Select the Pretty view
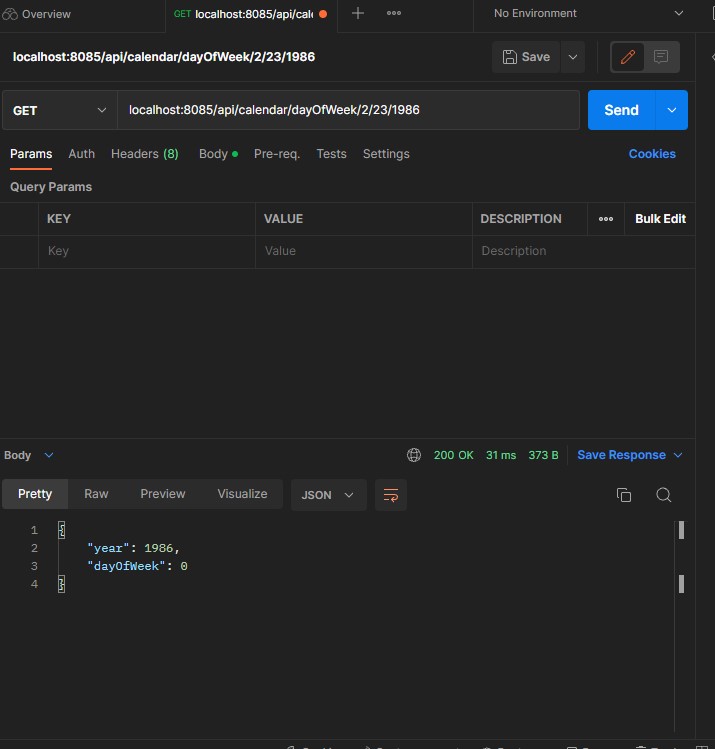This screenshot has width=715, height=749. coord(35,494)
